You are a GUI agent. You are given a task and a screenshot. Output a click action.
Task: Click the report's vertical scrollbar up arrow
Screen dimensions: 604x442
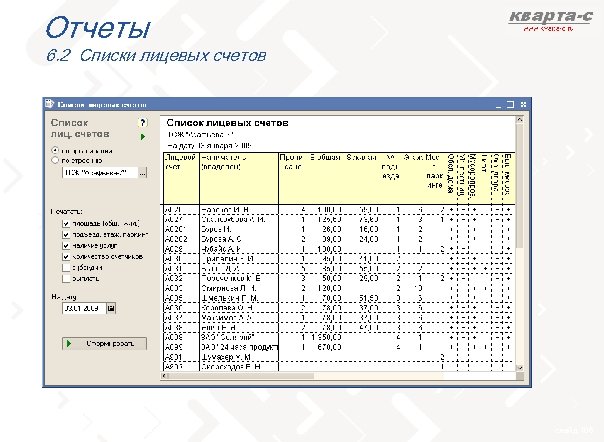point(519,119)
